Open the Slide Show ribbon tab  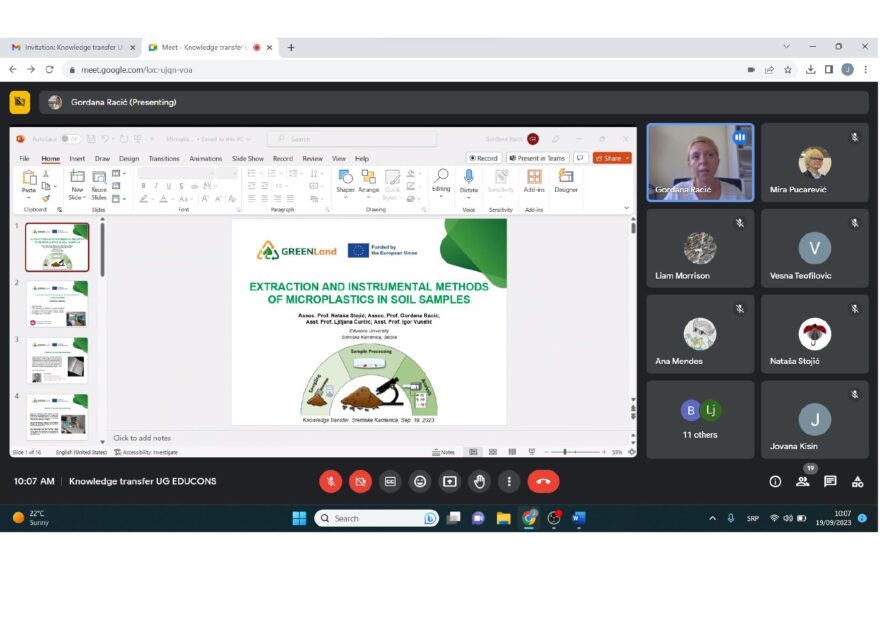coord(248,159)
